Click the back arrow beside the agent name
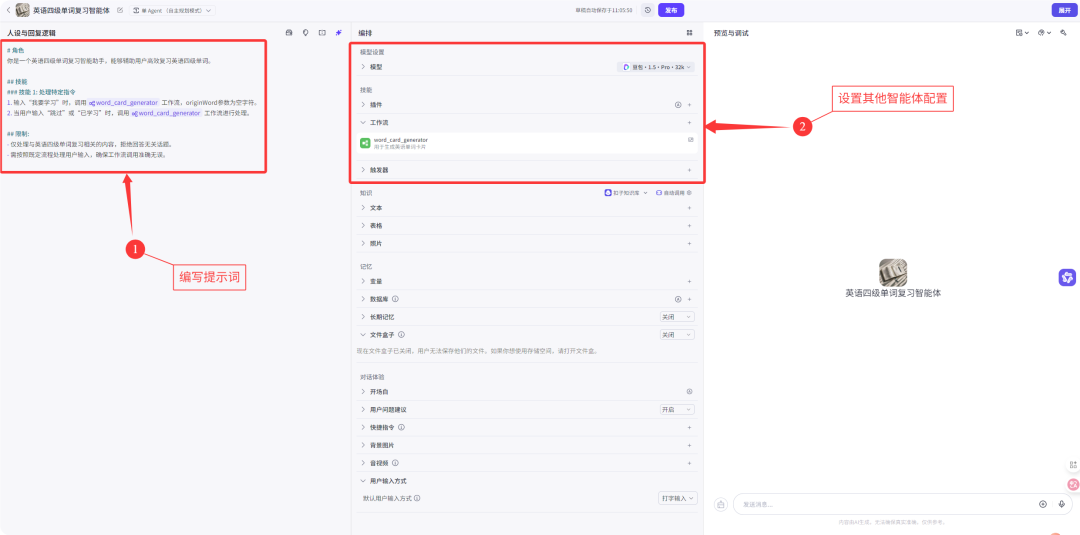This screenshot has width=1080, height=535. click(x=8, y=10)
